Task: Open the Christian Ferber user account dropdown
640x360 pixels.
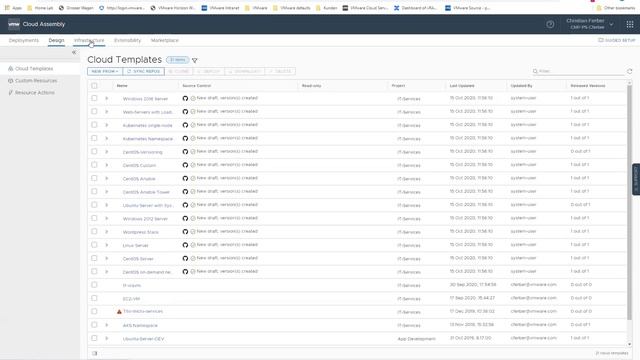Action: click(589, 24)
